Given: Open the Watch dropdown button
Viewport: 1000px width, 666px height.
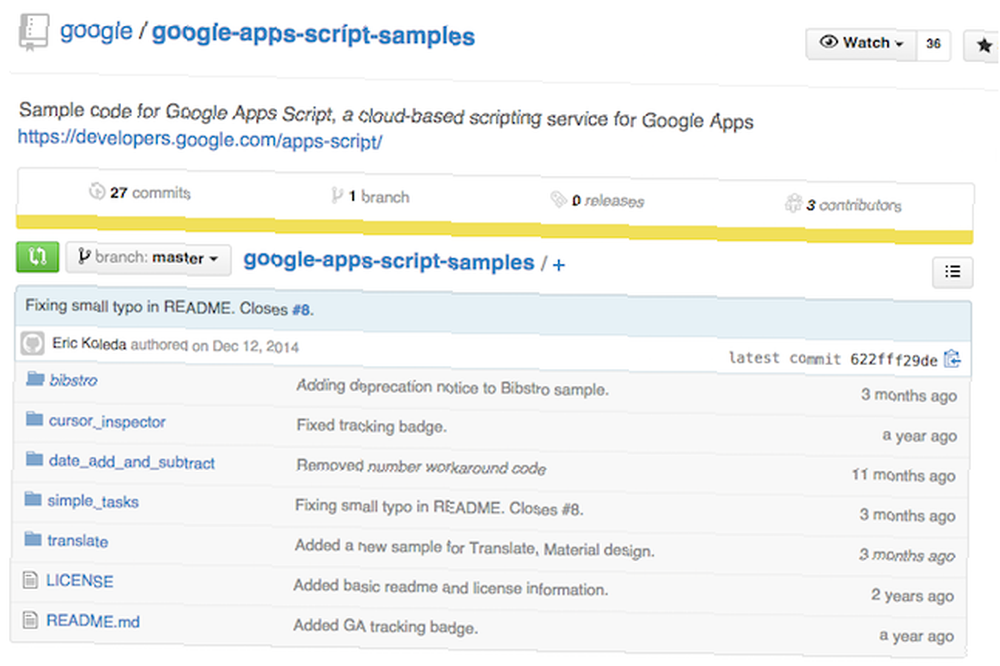Looking at the screenshot, I should point(862,43).
